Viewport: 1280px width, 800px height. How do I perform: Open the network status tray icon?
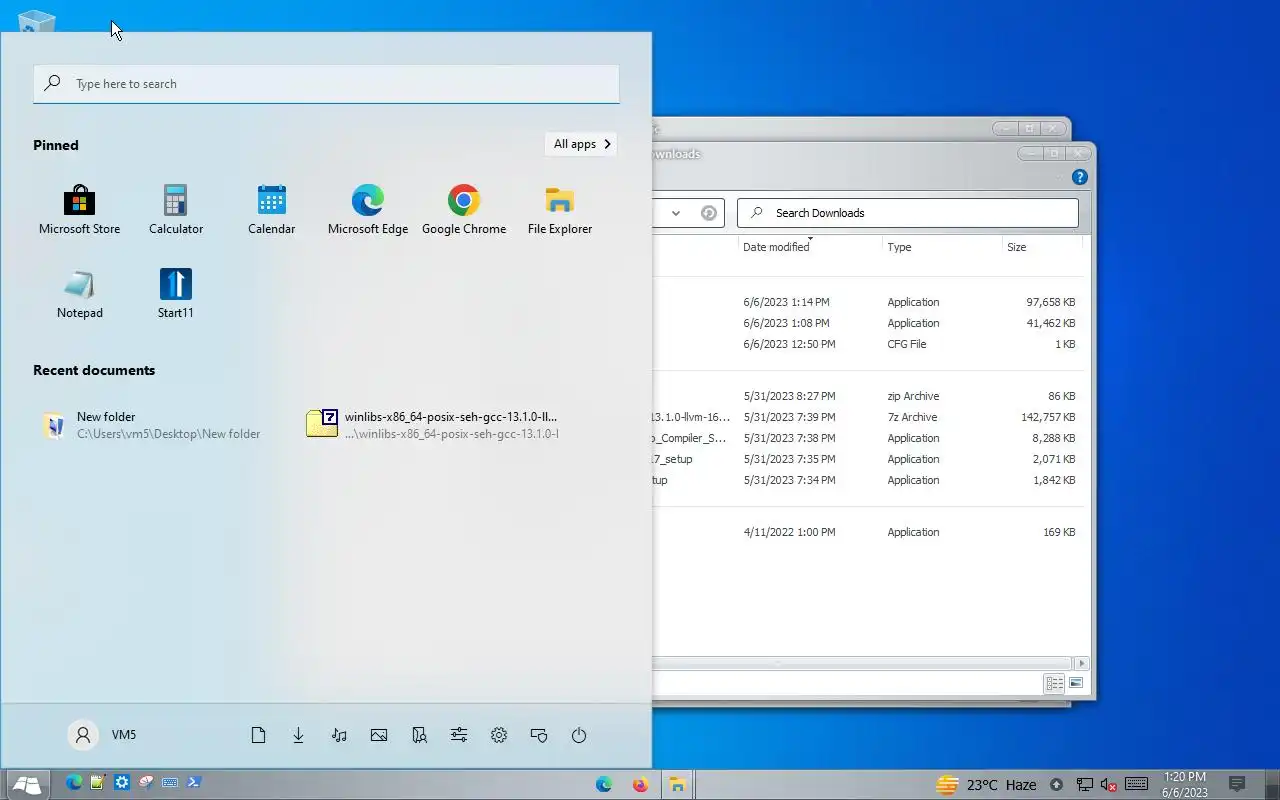coord(1084,785)
